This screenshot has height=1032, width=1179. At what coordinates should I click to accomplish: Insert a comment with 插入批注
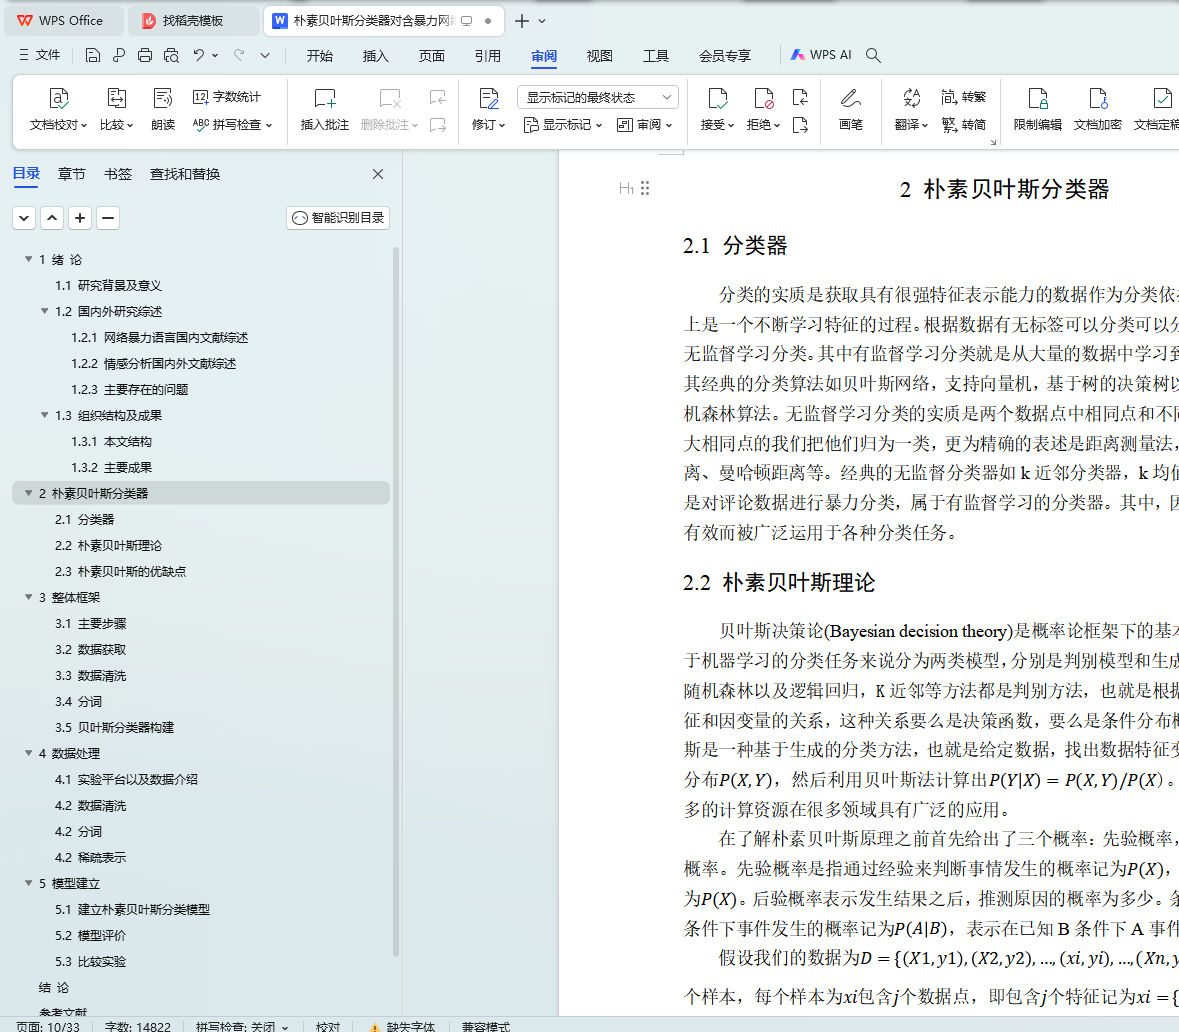coord(325,109)
